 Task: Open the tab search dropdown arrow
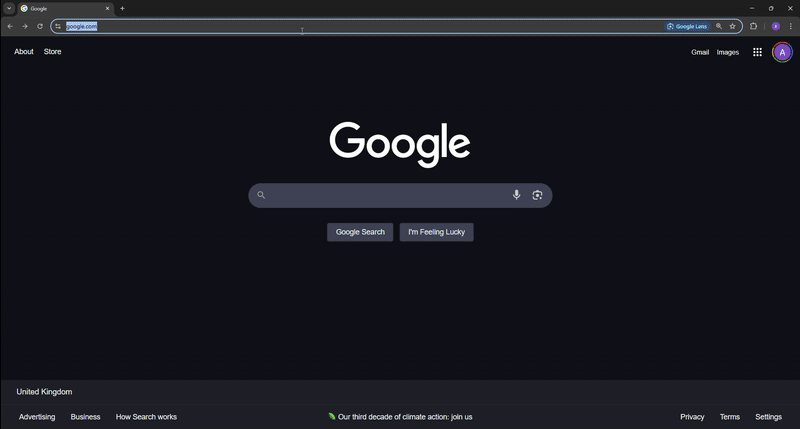[9, 8]
